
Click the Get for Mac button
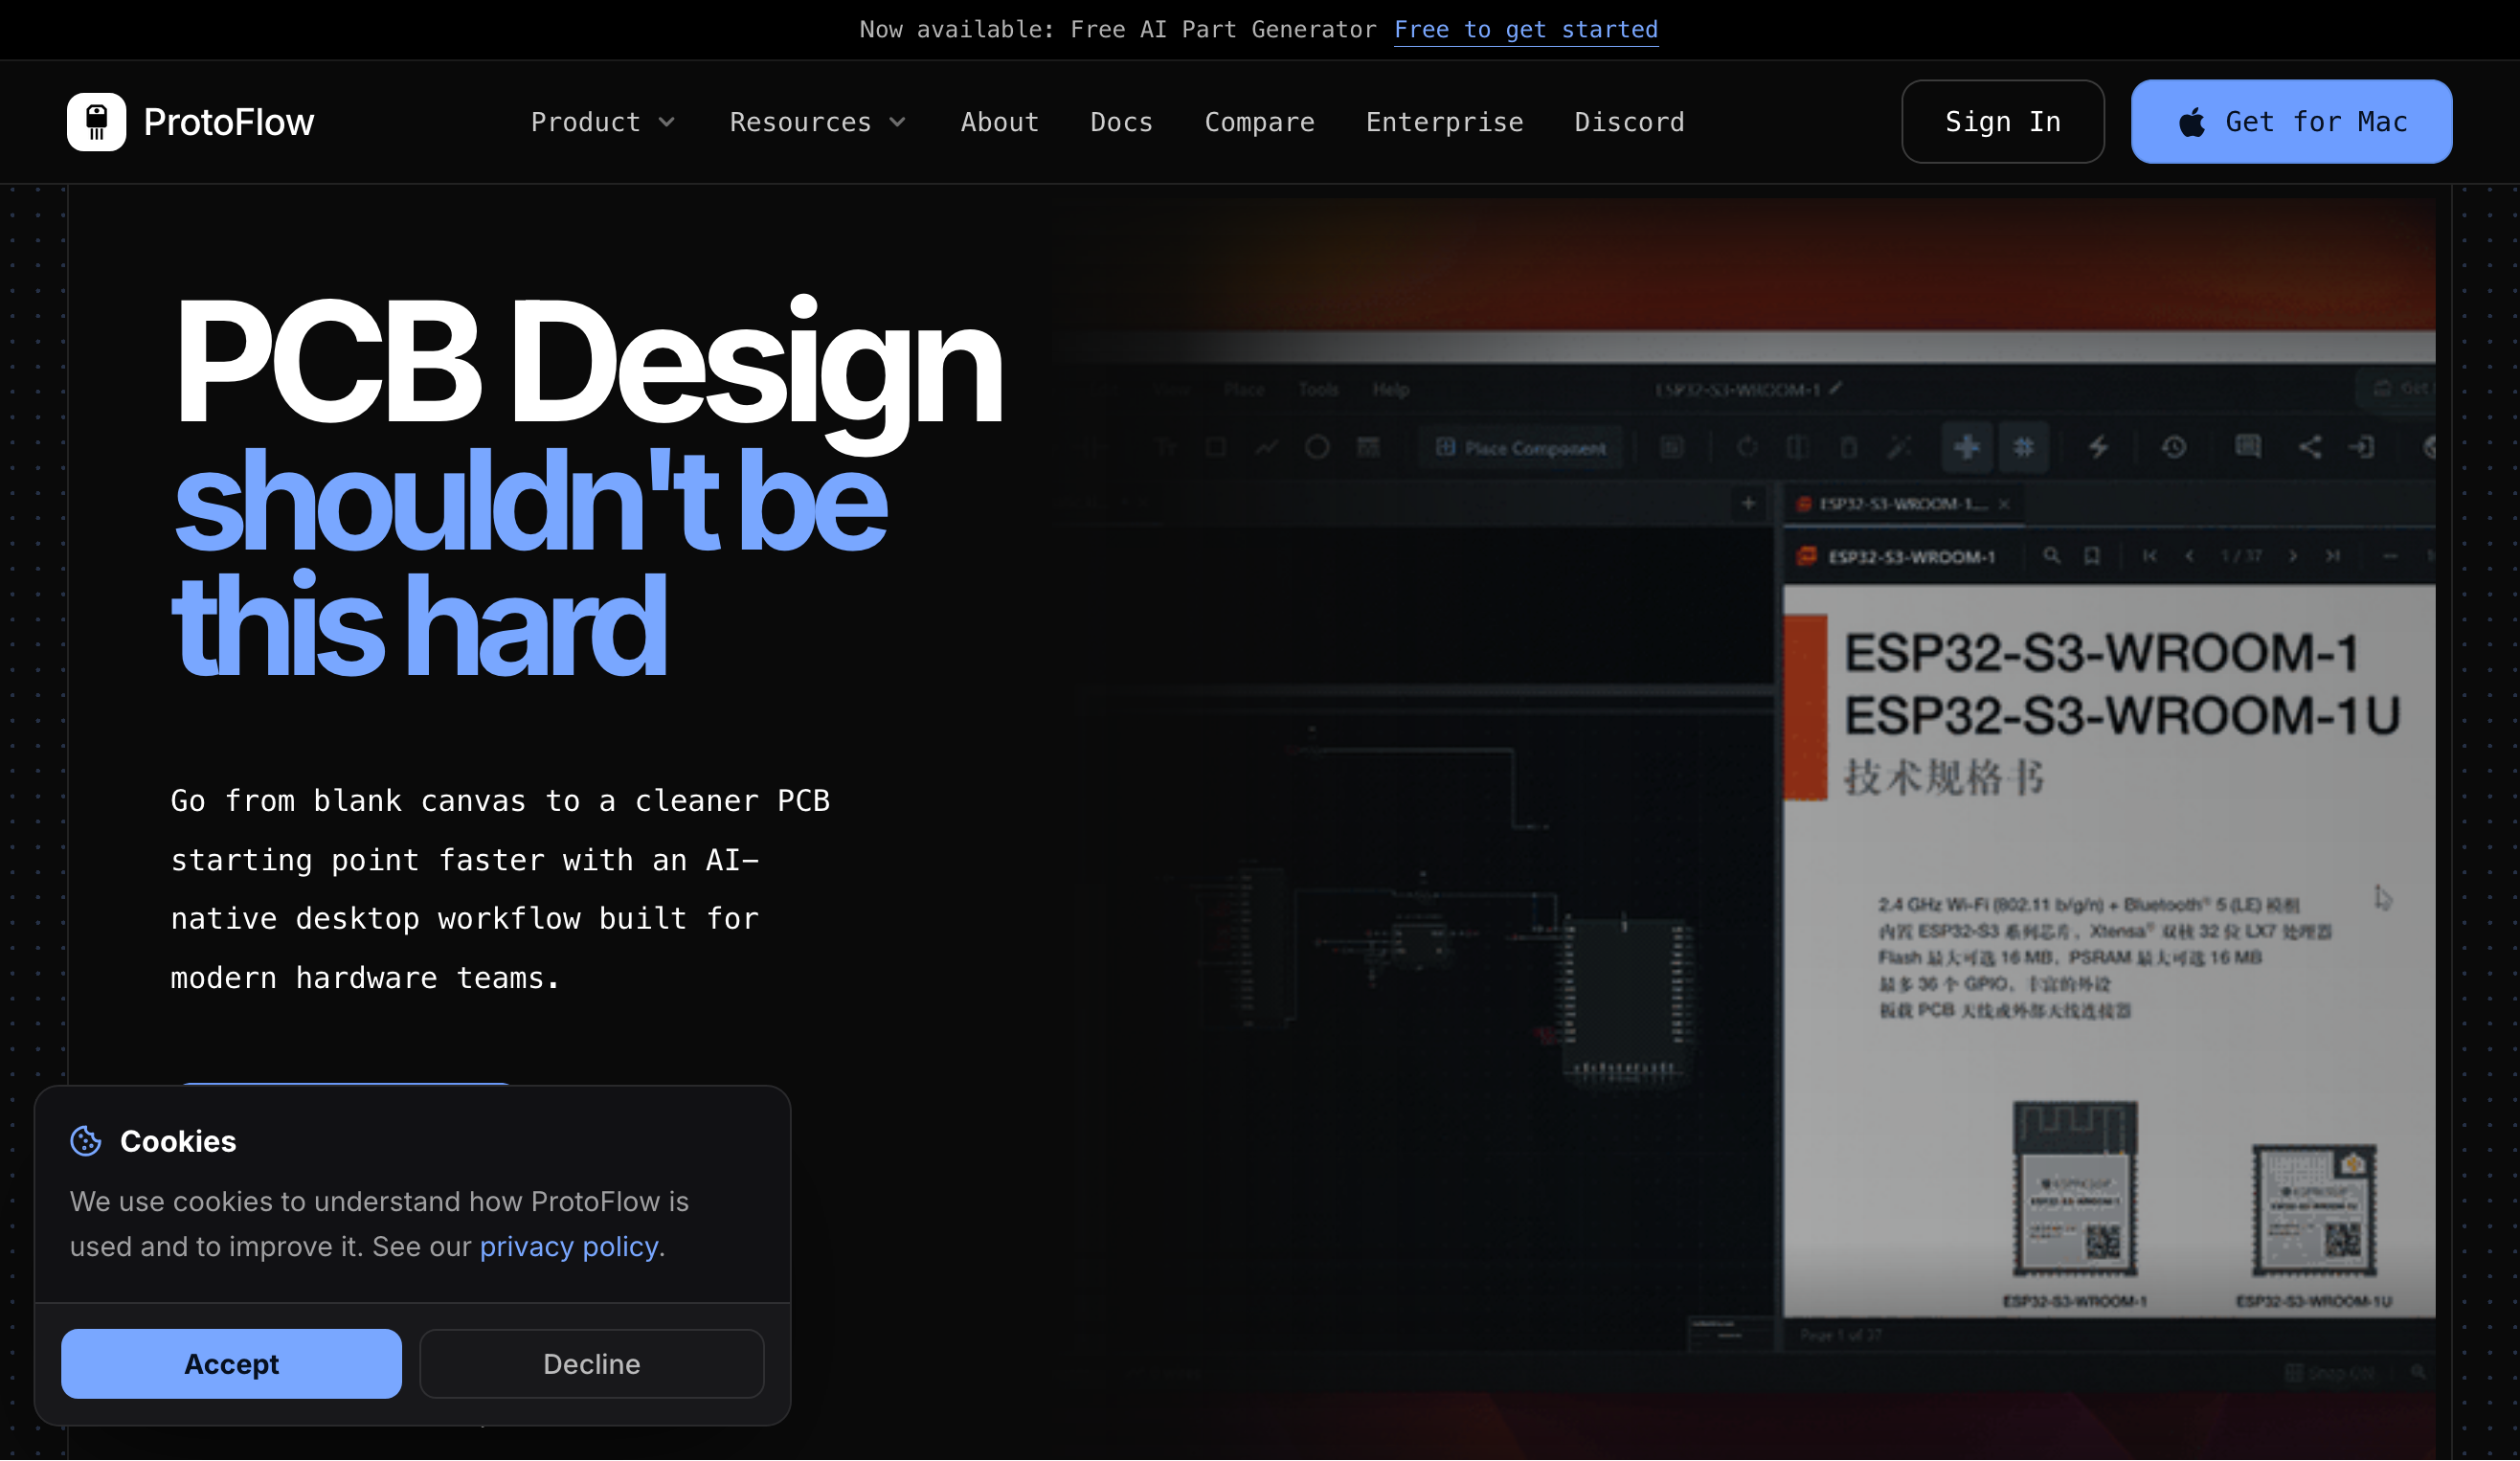[x=2291, y=122]
